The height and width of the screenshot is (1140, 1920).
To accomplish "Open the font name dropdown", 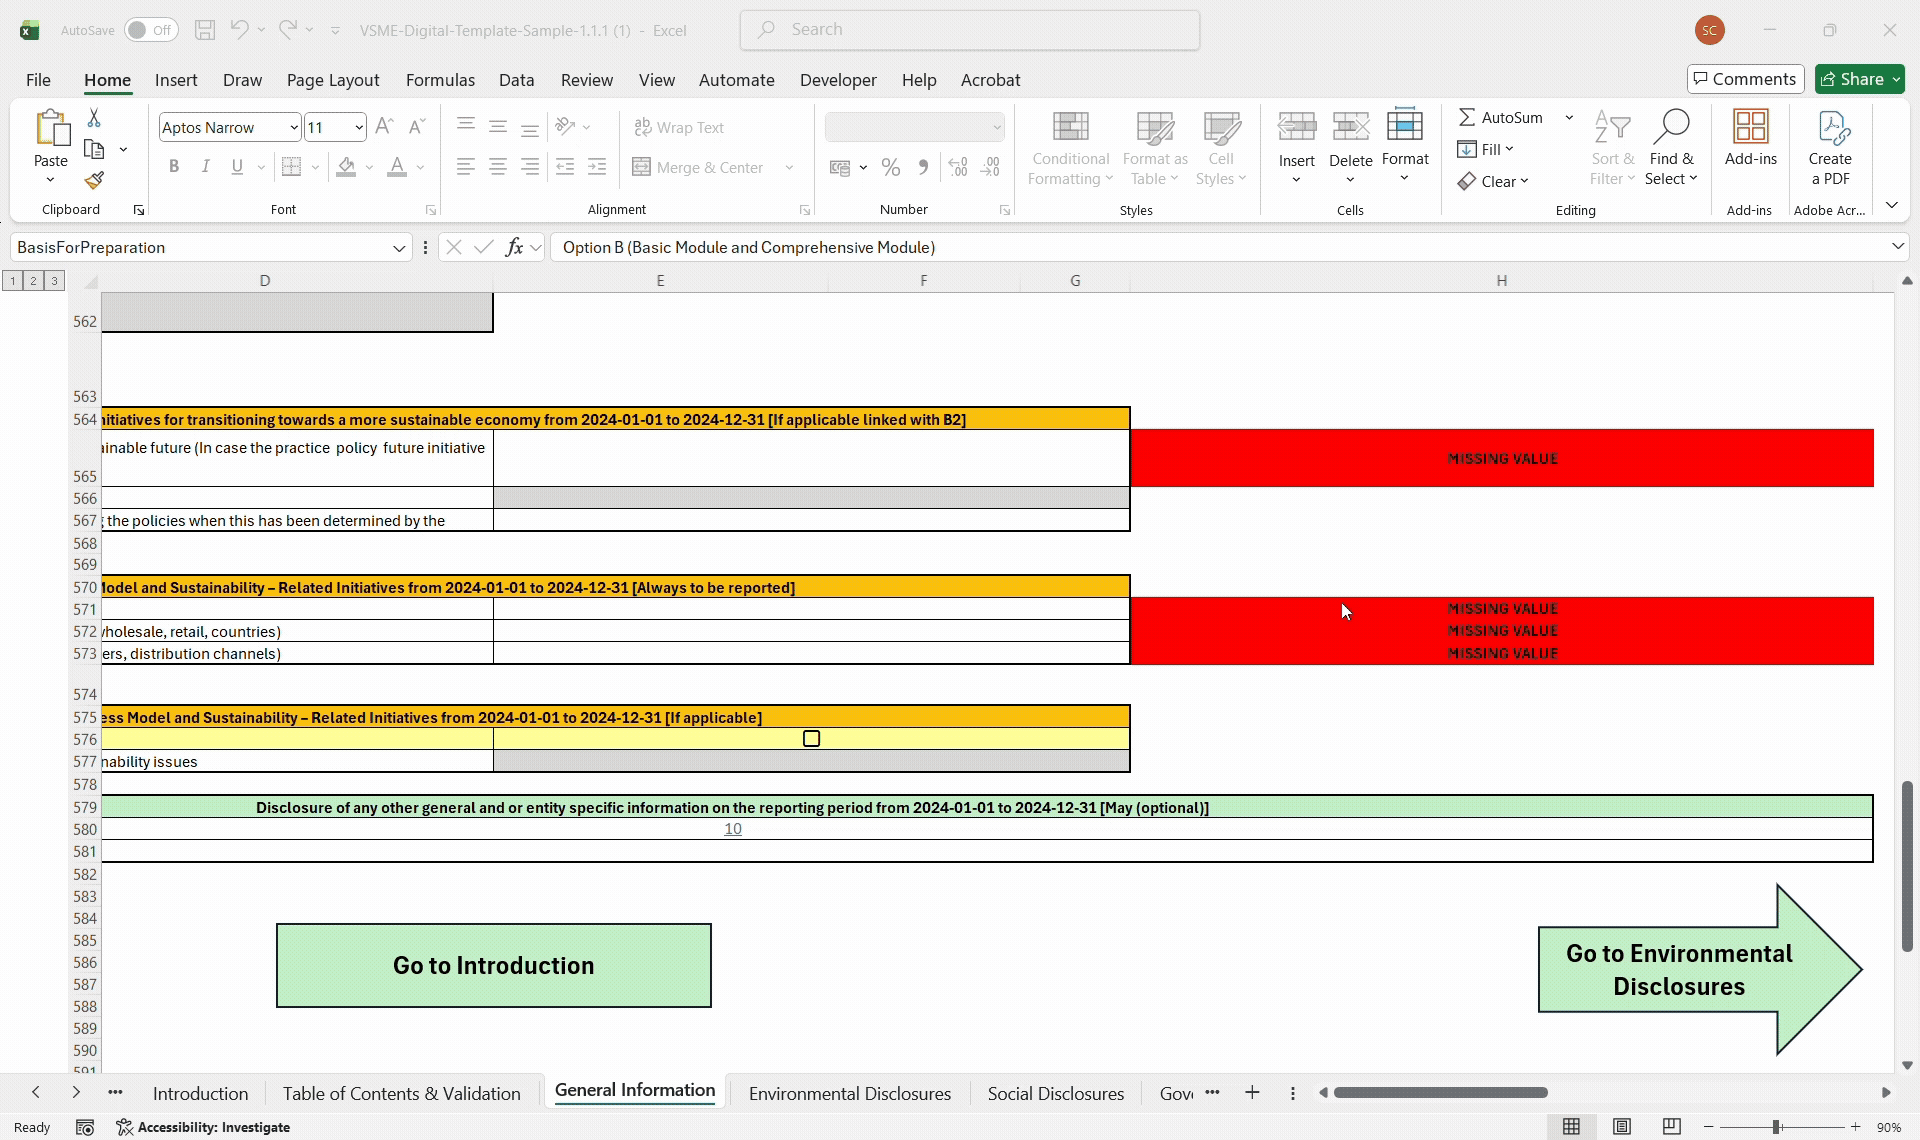I will tap(293, 127).
